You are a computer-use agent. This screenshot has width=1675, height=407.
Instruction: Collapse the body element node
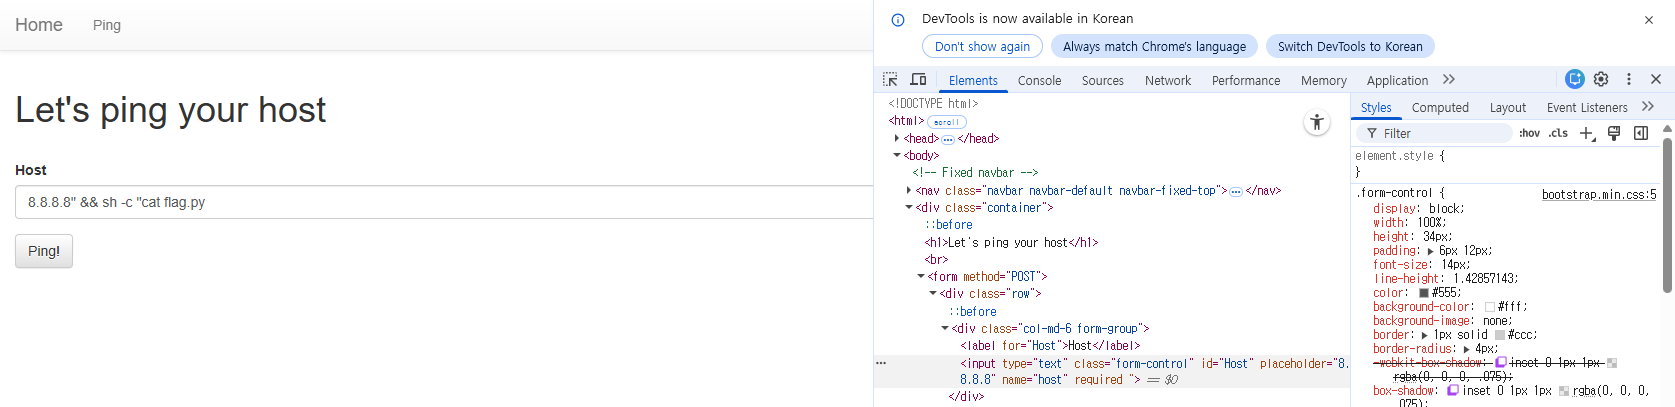tap(897, 156)
